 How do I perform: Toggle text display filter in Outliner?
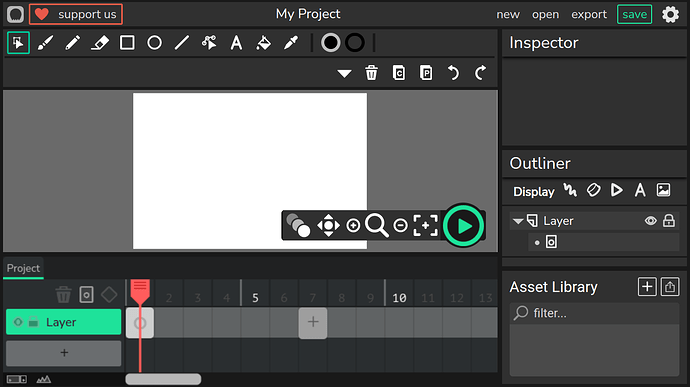[640, 190]
